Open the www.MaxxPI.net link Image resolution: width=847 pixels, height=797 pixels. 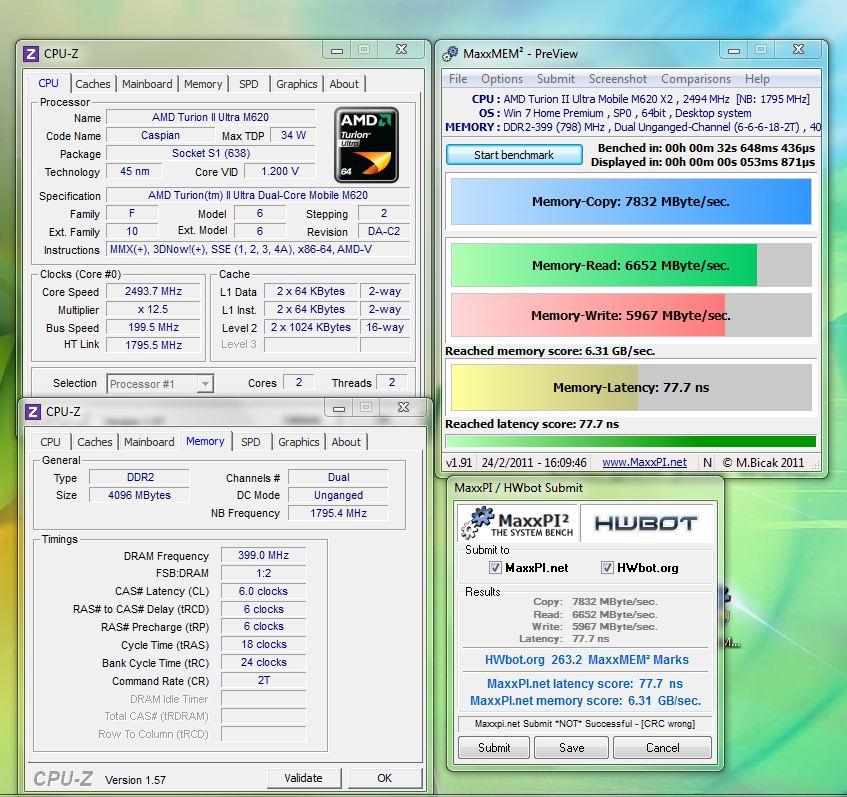pyautogui.click(x=644, y=463)
